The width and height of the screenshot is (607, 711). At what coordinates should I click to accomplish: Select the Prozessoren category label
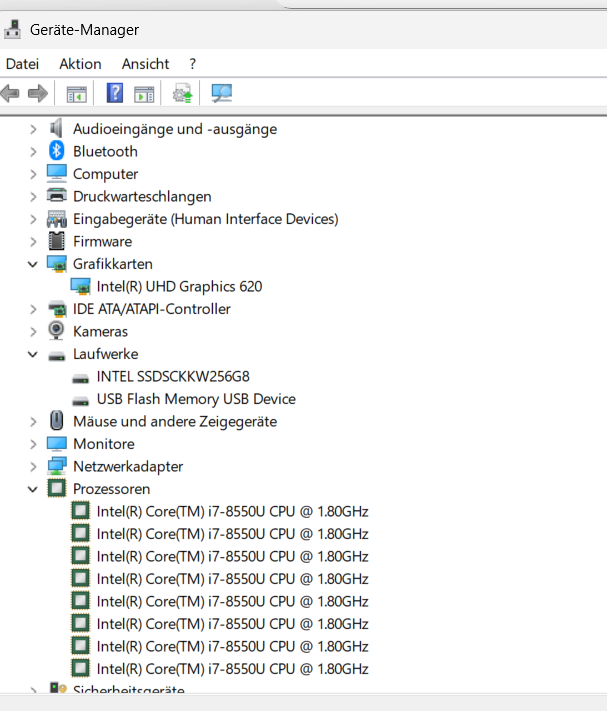[112, 489]
